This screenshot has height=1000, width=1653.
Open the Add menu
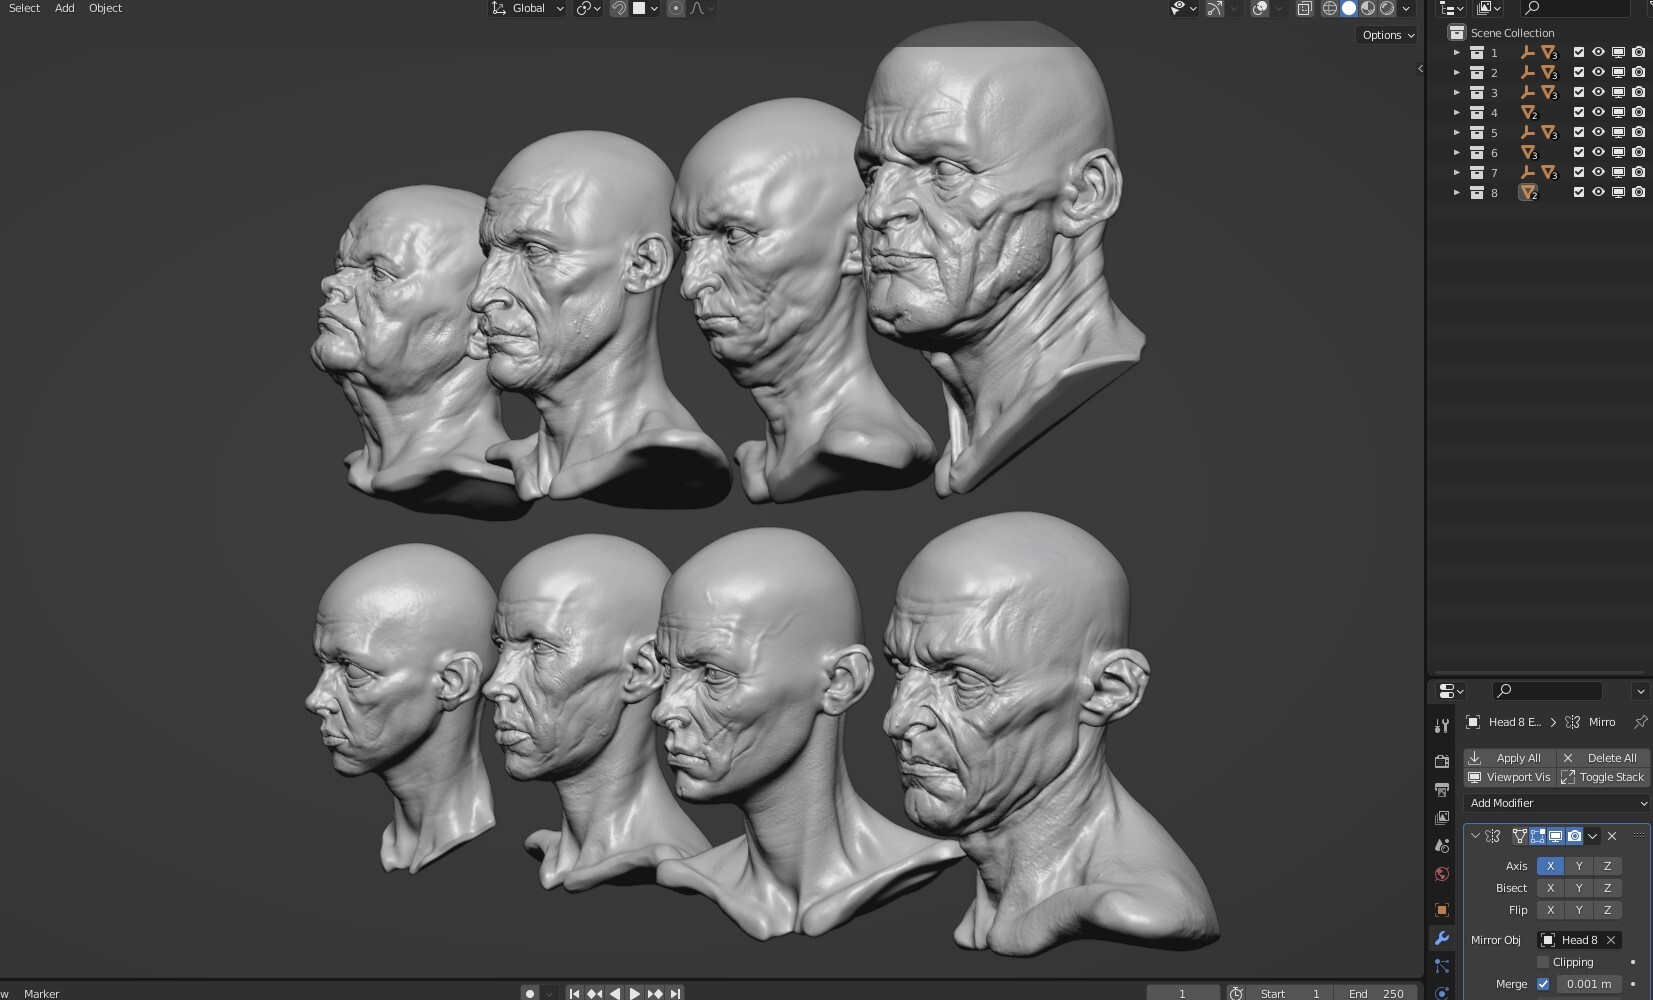(63, 8)
